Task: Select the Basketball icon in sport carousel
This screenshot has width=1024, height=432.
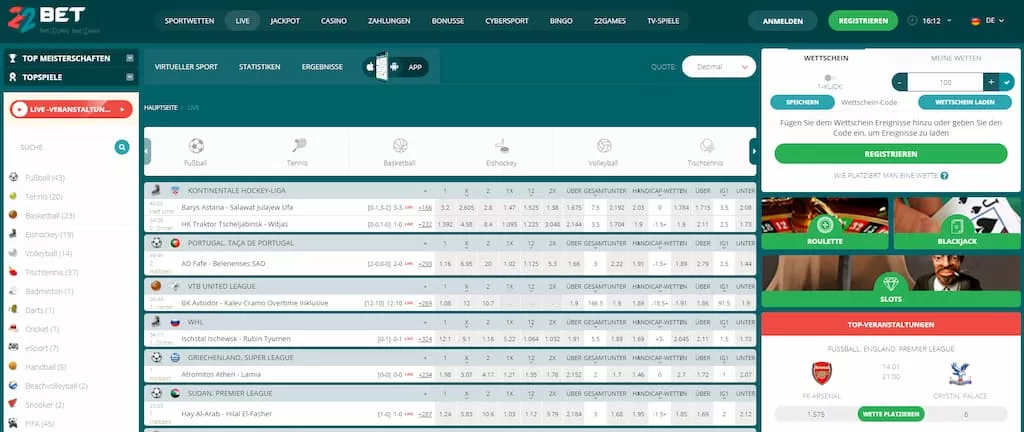Action: pos(400,146)
